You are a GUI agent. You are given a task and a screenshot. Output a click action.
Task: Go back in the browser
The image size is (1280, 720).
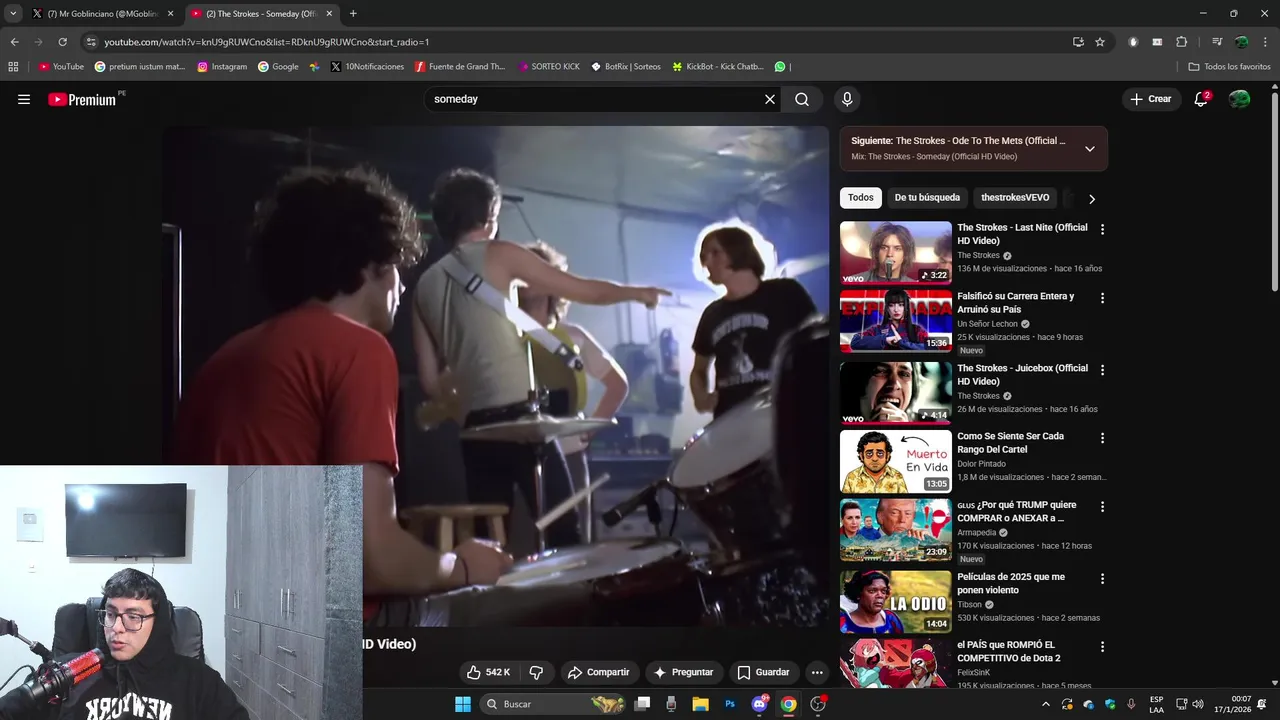[x=14, y=42]
